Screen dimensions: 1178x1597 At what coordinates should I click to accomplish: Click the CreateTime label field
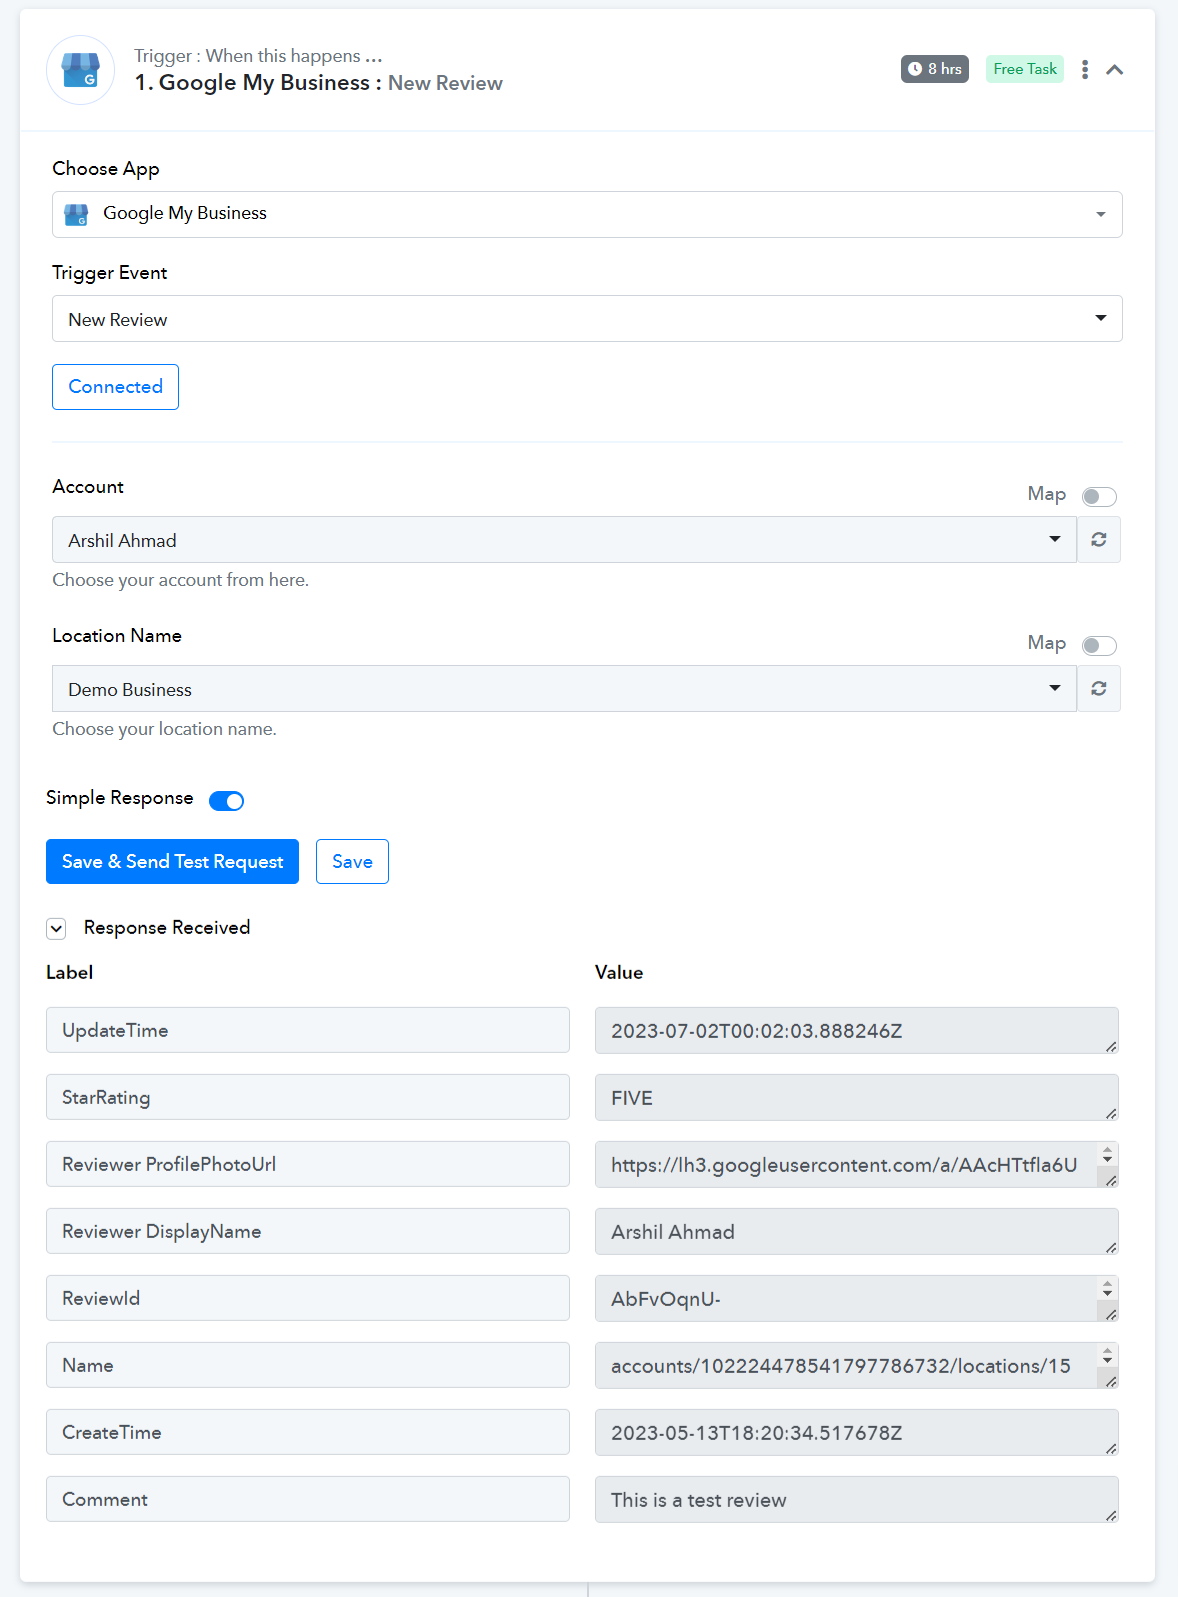308,1432
